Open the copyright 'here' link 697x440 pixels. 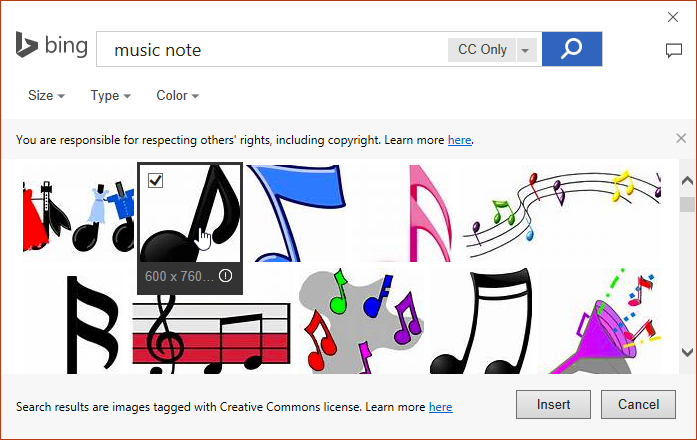(x=459, y=140)
